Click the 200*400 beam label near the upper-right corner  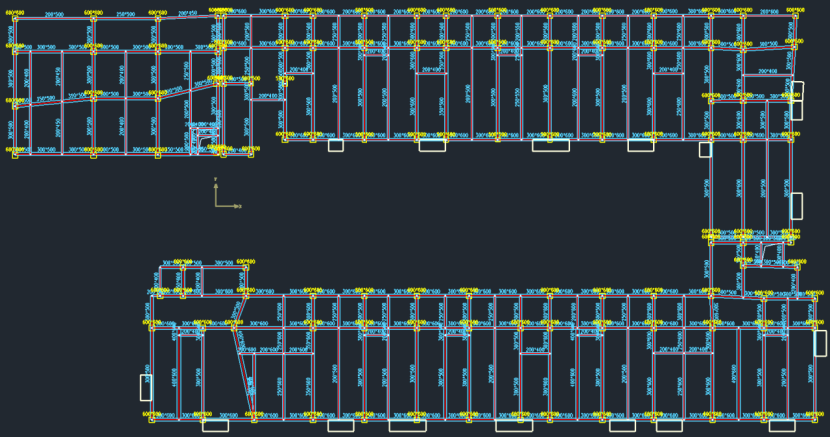point(767,71)
